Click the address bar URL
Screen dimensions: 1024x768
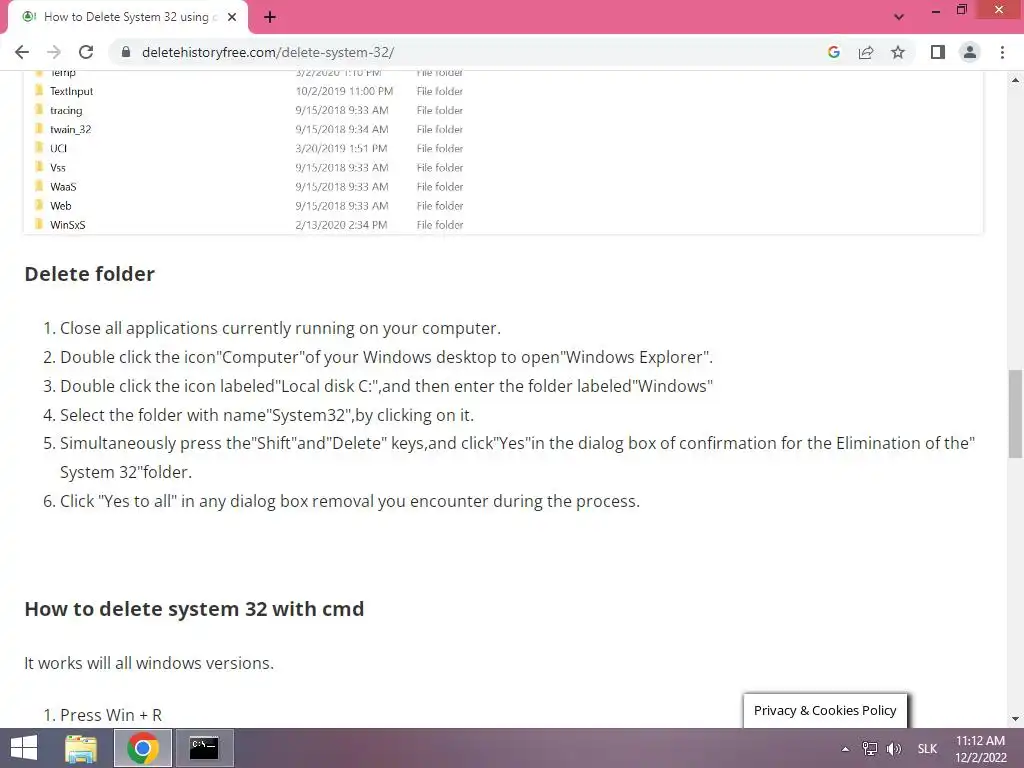point(268,52)
